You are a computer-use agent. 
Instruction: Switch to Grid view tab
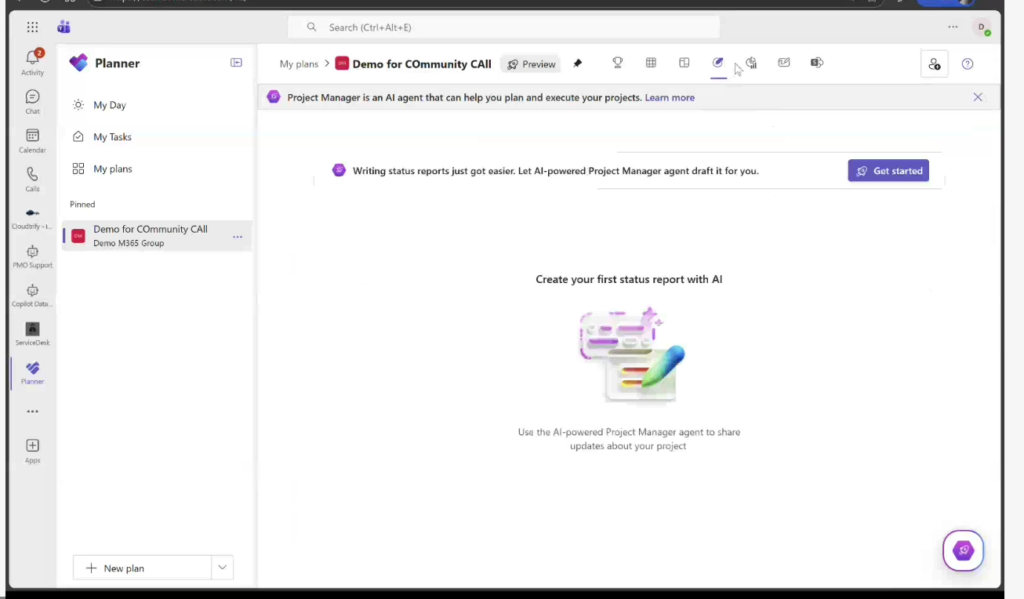tap(651, 63)
